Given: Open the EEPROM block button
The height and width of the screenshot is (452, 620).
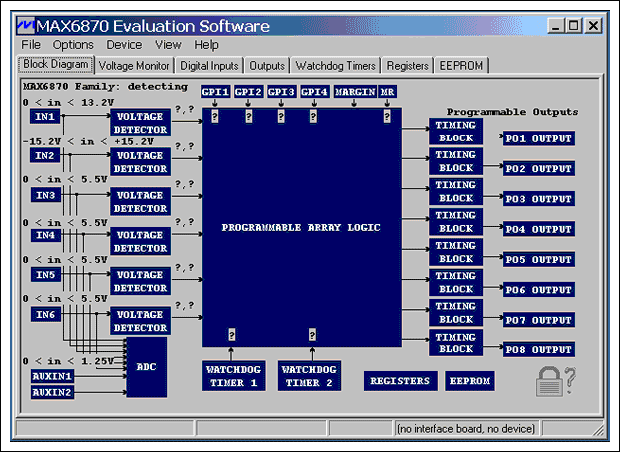Looking at the screenshot, I should (x=470, y=381).
